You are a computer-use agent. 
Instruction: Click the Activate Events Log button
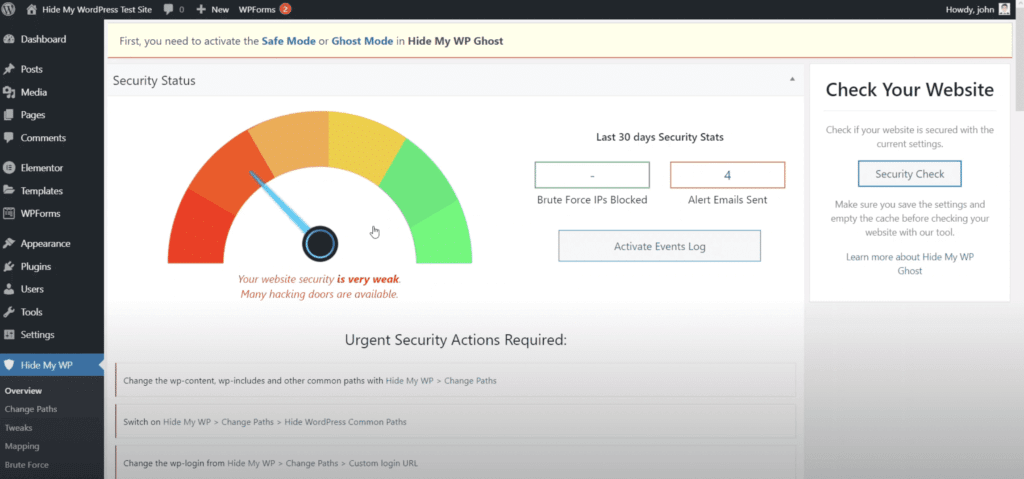pos(659,246)
